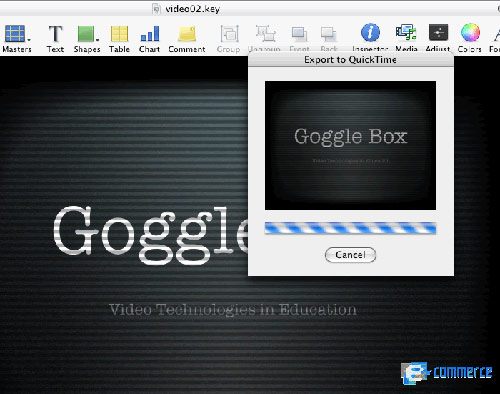Click the export progress bar
Image resolution: width=500 pixels, height=394 pixels.
(350, 228)
